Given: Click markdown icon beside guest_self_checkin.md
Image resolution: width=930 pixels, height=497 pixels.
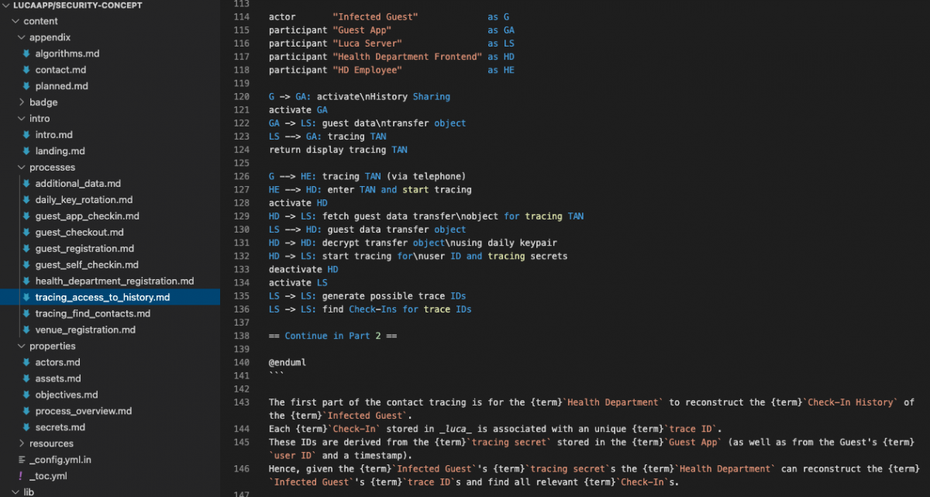Looking at the screenshot, I should click(26, 265).
